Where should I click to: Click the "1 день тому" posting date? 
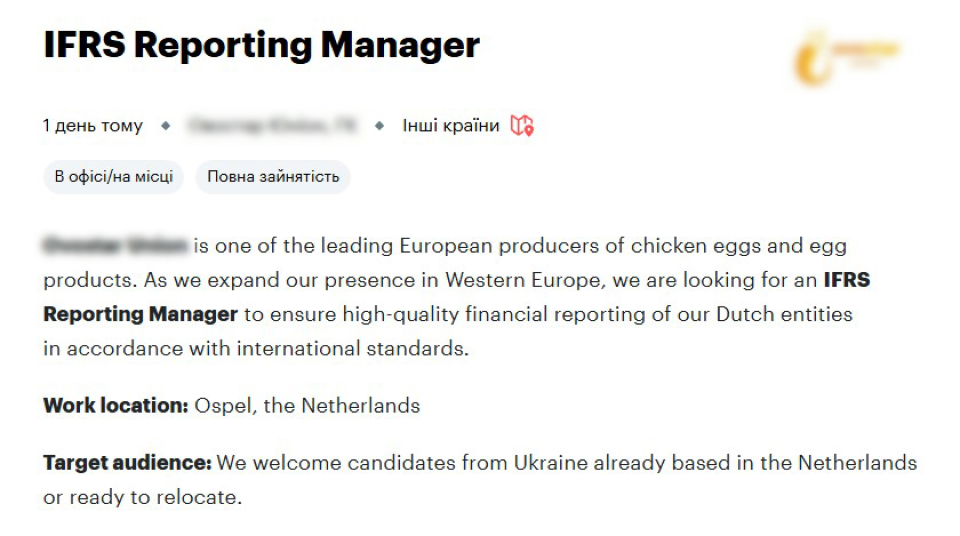[92, 126]
